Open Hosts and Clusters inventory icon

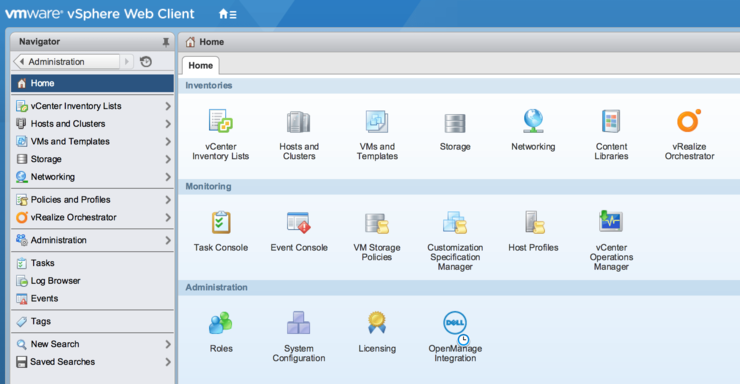[x=298, y=122]
